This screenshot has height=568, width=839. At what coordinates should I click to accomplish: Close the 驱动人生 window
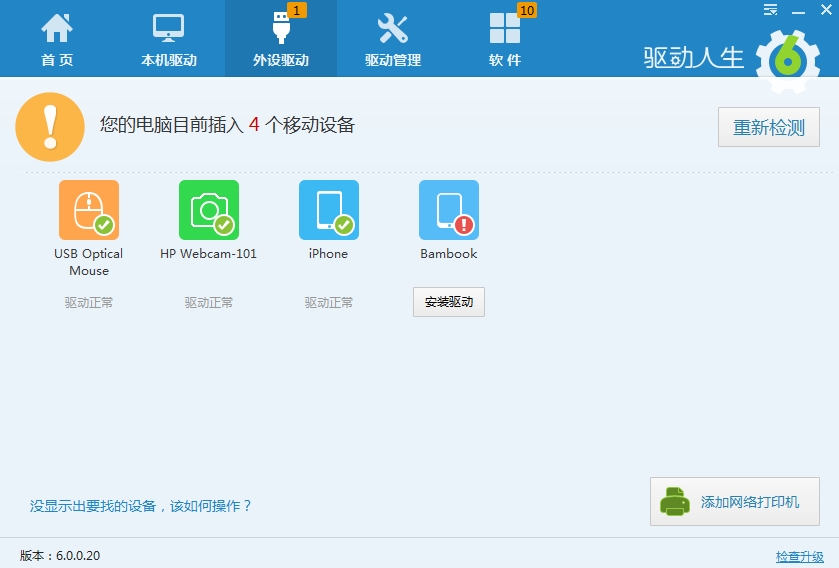[826, 10]
